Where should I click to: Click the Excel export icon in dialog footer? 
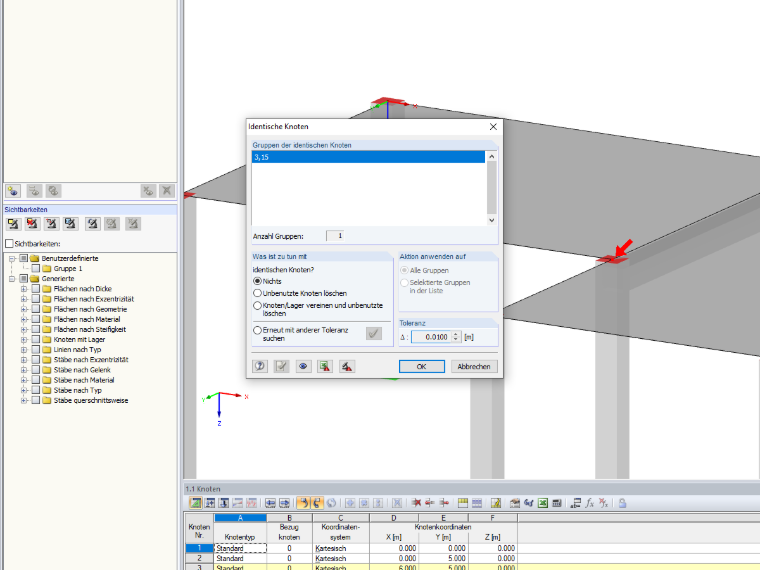325,366
